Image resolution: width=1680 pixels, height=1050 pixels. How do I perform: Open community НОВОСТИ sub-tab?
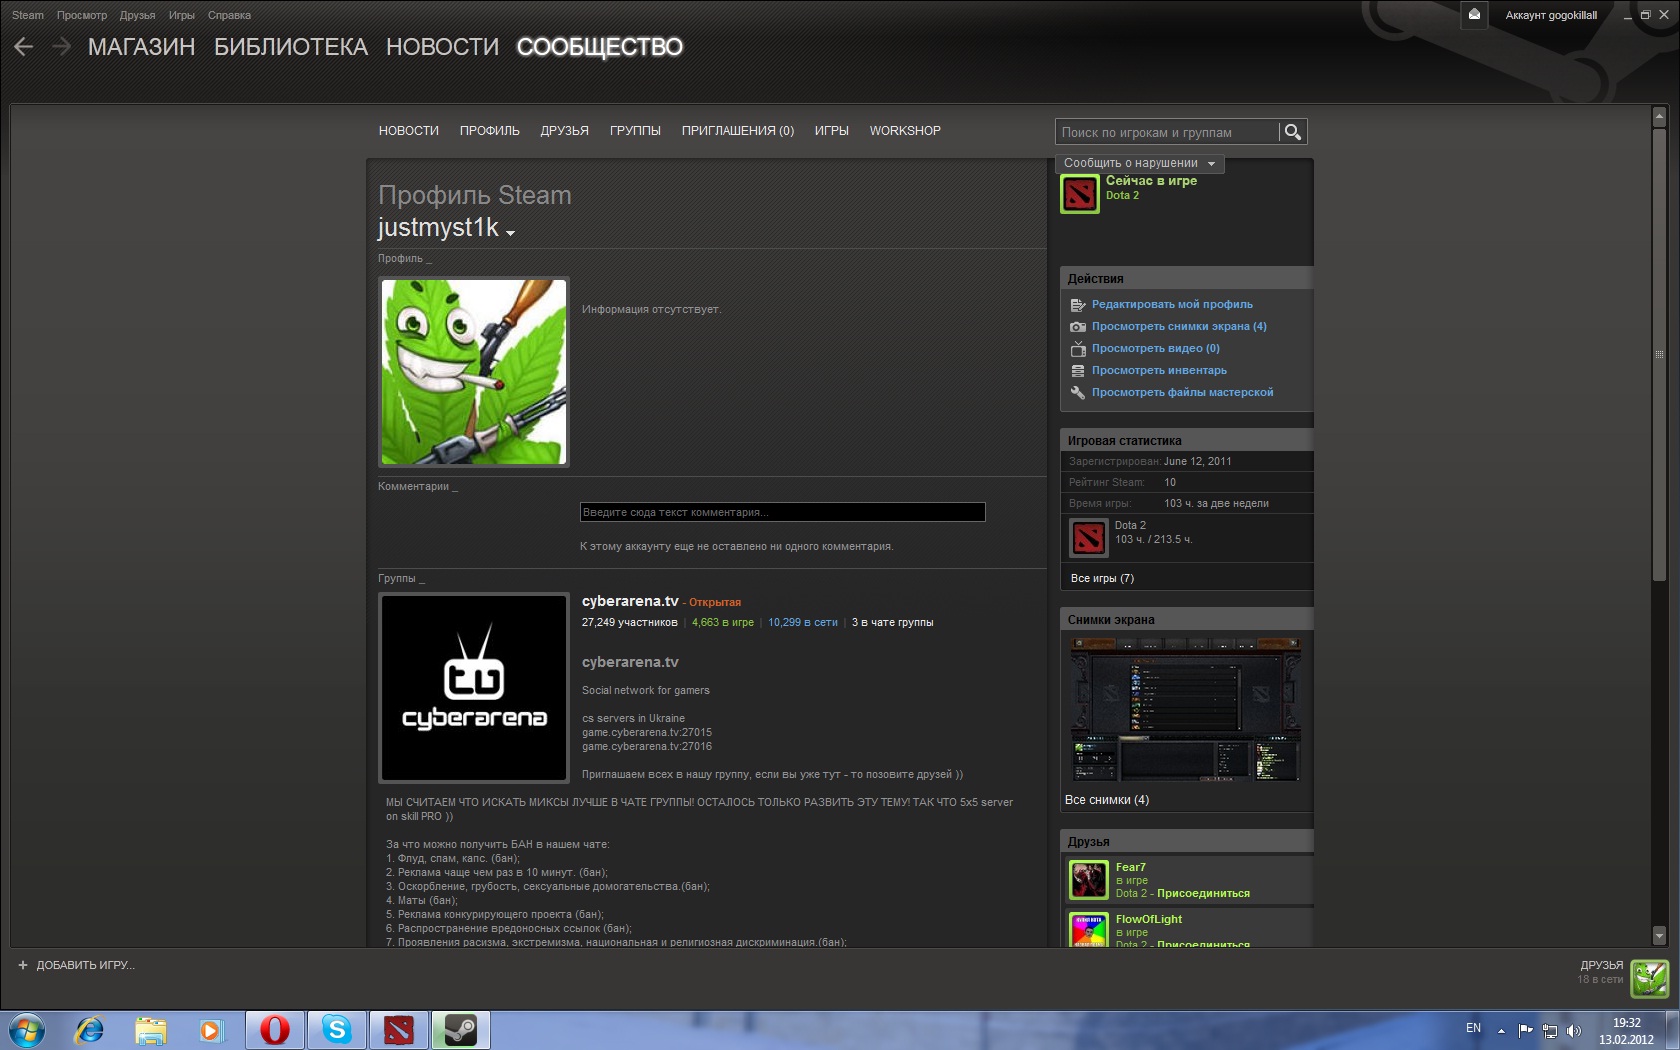409,131
